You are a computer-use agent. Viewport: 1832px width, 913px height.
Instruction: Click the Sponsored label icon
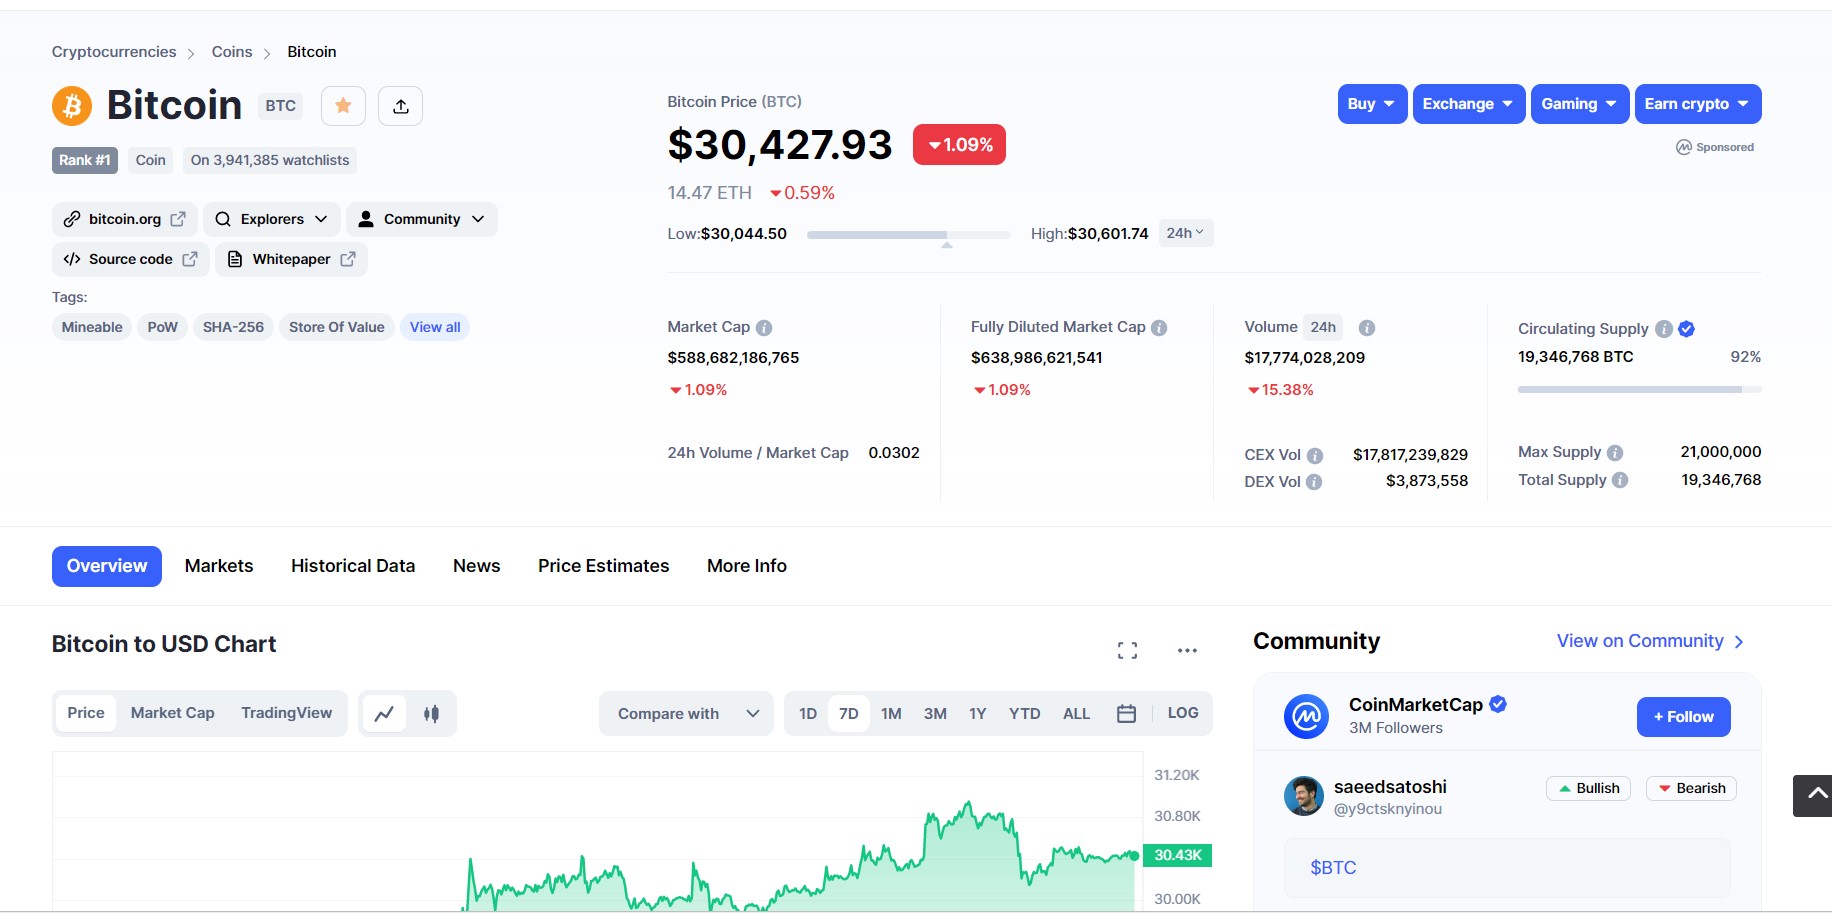pos(1684,147)
